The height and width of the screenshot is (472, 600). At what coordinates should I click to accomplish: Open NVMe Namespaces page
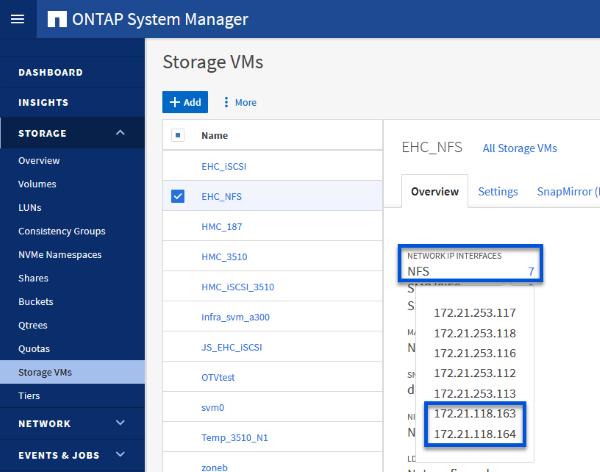(59, 255)
